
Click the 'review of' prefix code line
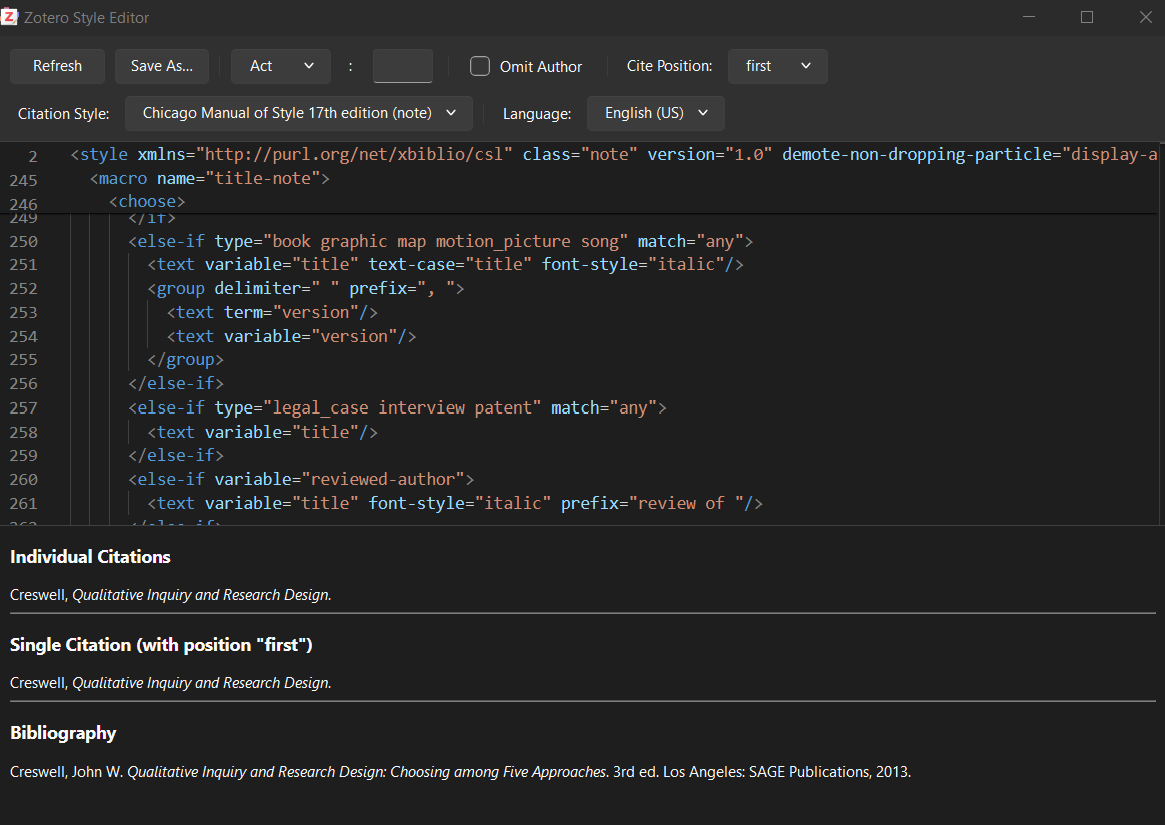[x=455, y=503]
